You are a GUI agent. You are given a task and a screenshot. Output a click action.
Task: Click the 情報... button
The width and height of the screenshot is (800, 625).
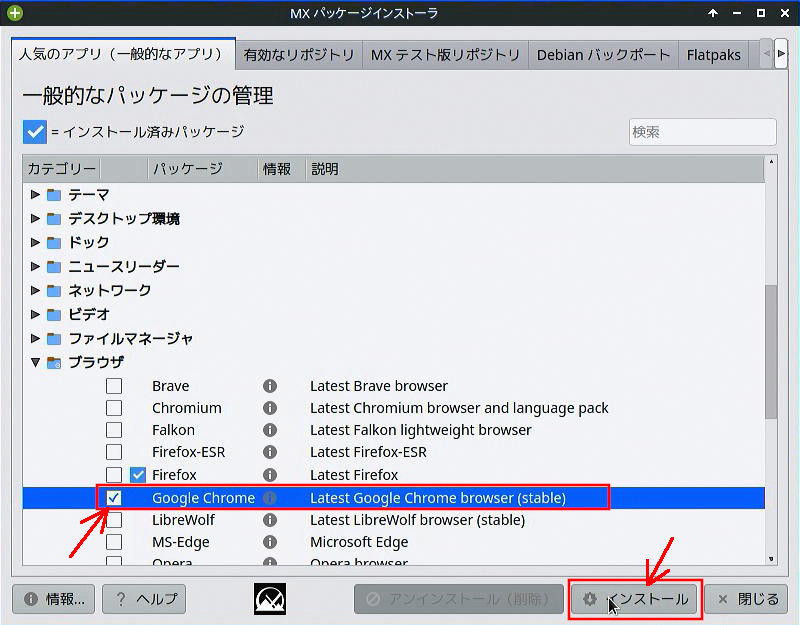(54, 599)
